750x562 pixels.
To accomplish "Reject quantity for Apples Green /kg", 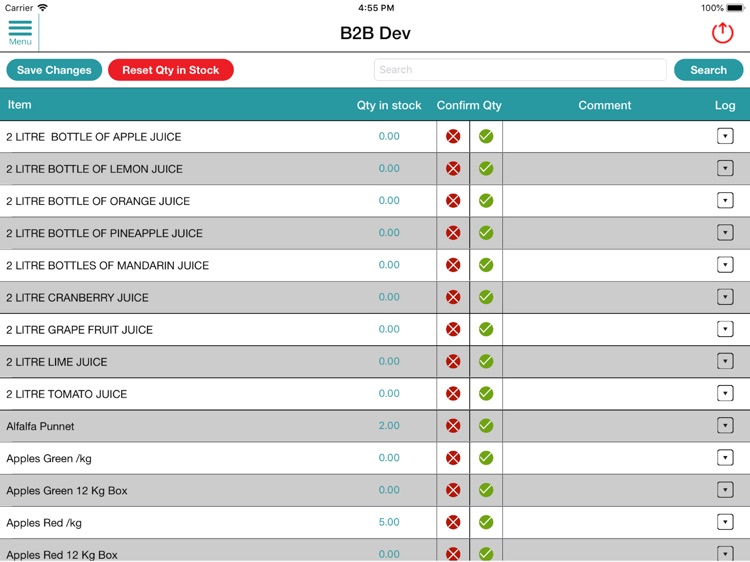I will tap(453, 458).
